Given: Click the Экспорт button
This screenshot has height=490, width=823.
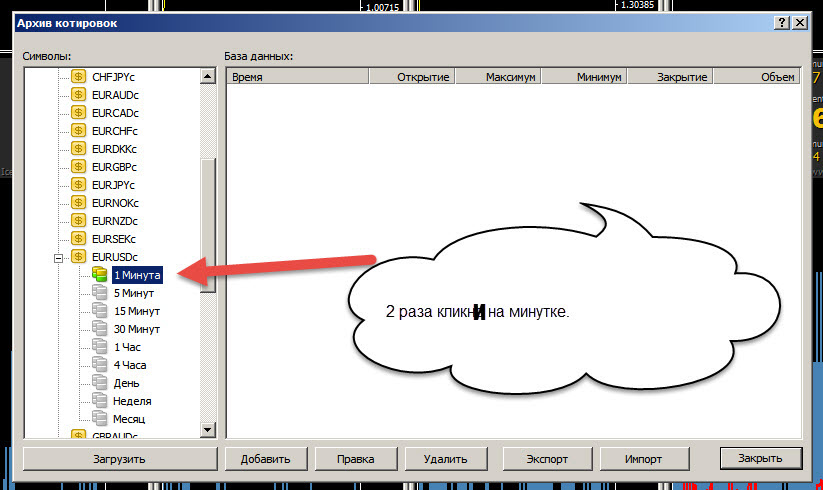Looking at the screenshot, I should coord(547,459).
